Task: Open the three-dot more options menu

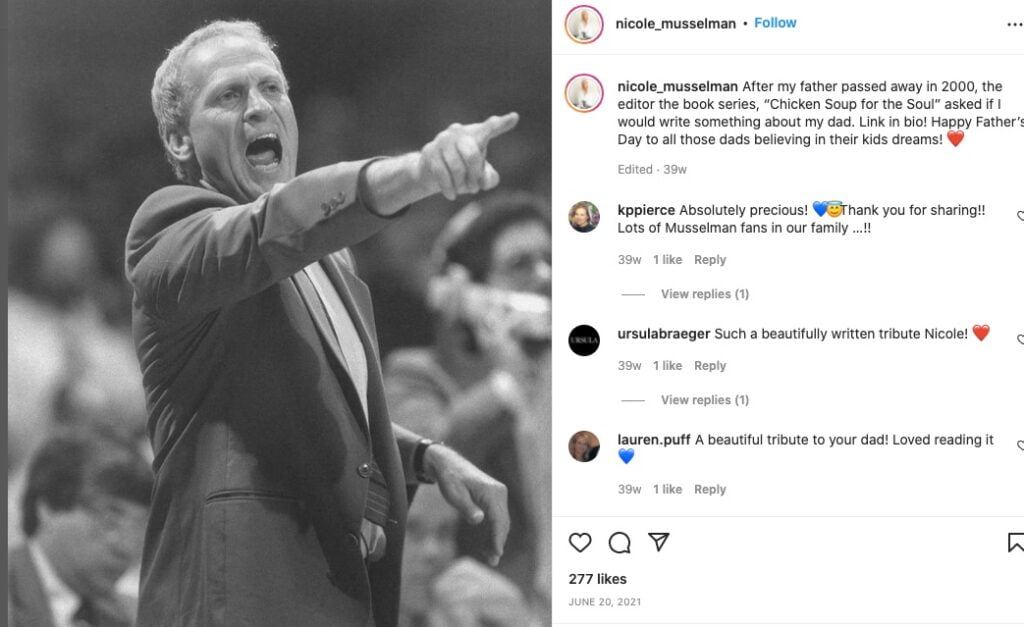Action: point(1014,25)
